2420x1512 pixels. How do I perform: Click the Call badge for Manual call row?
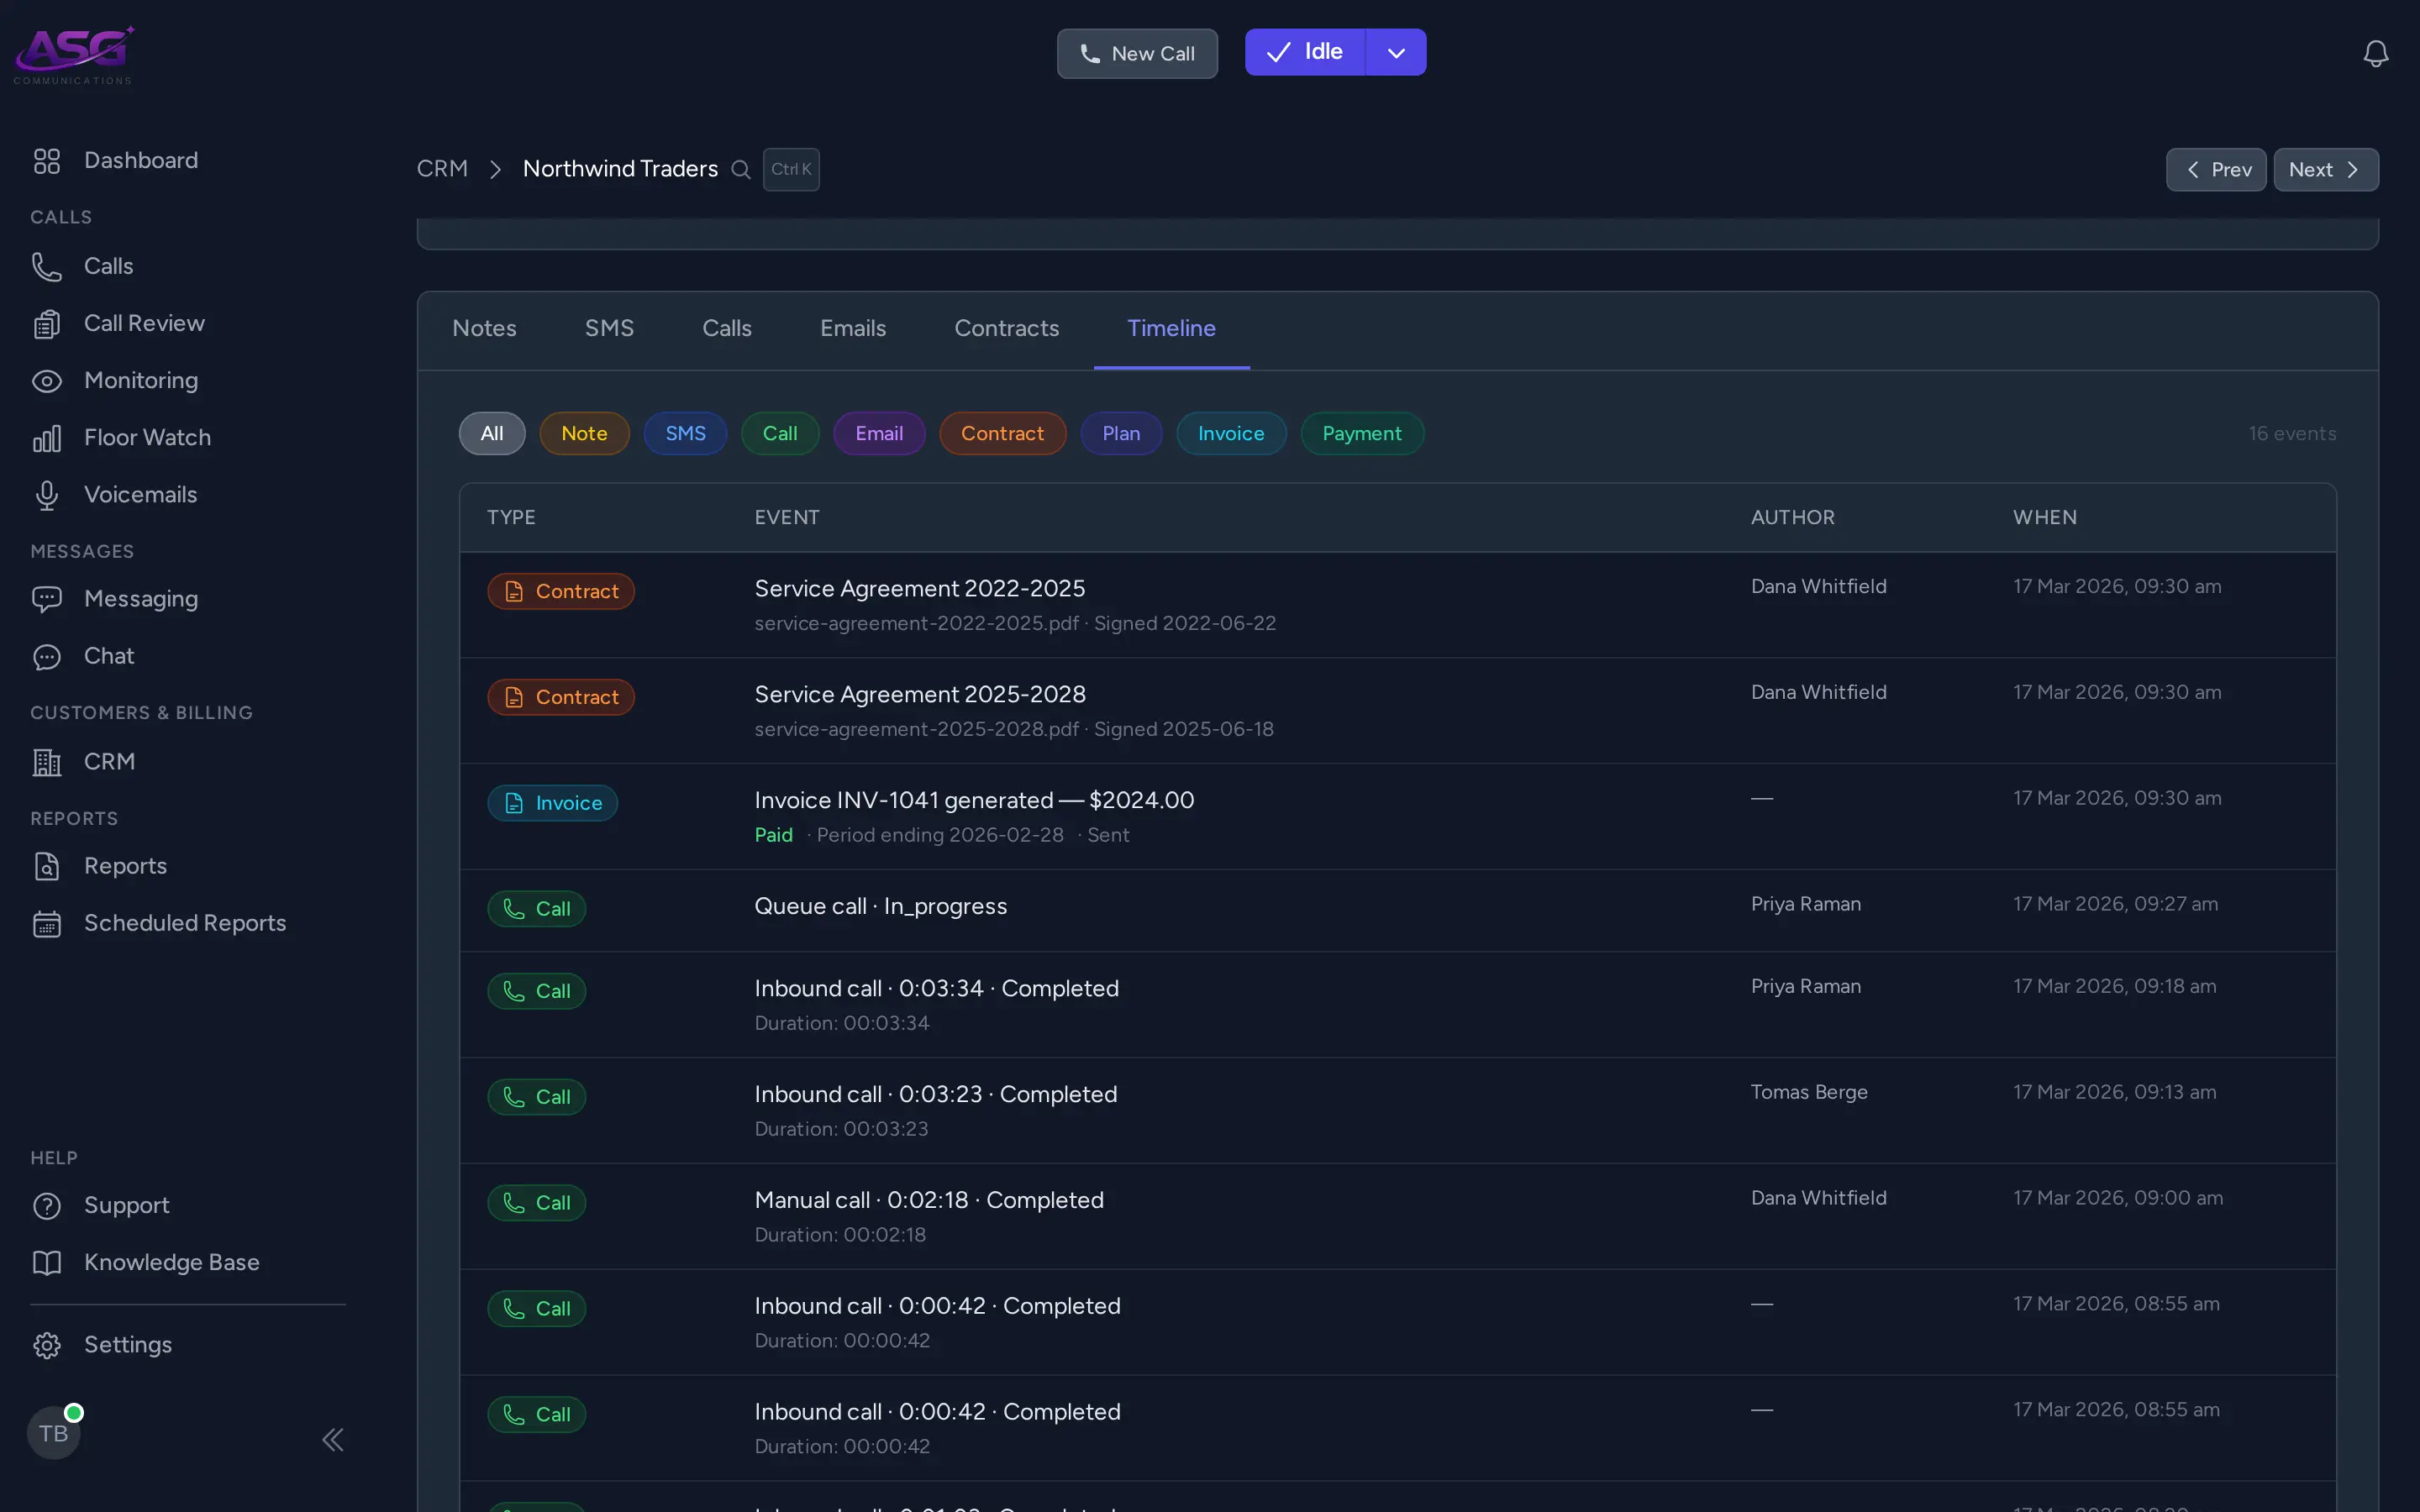tap(537, 1203)
